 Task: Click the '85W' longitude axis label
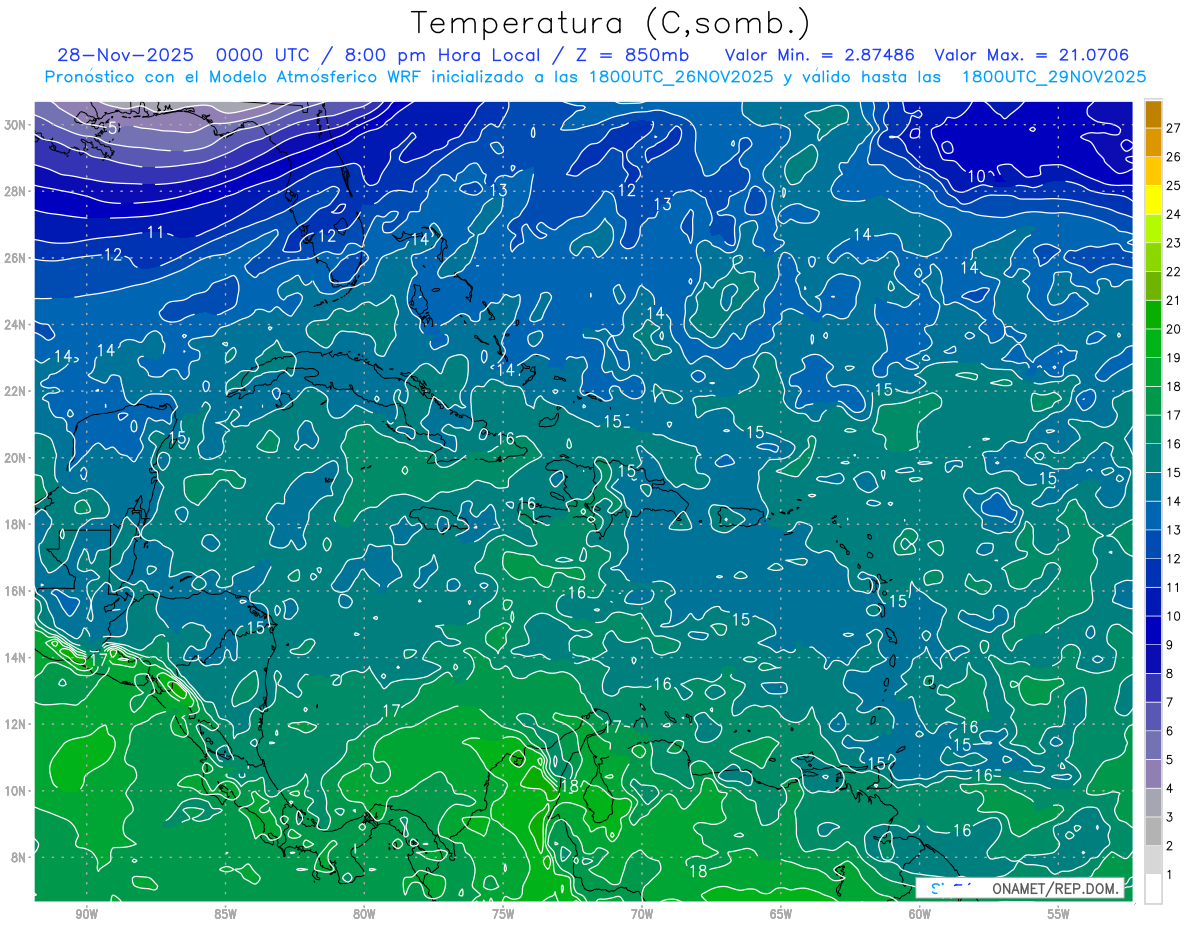point(226,915)
